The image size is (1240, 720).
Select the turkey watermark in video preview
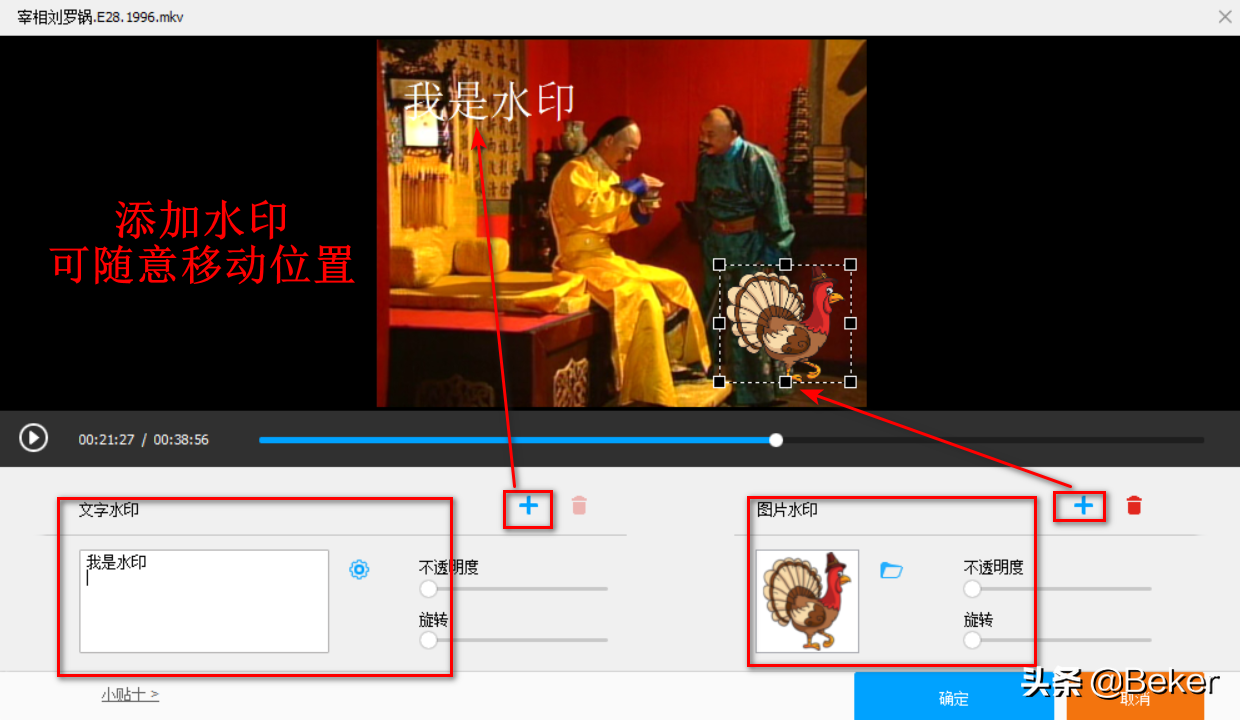tap(785, 323)
